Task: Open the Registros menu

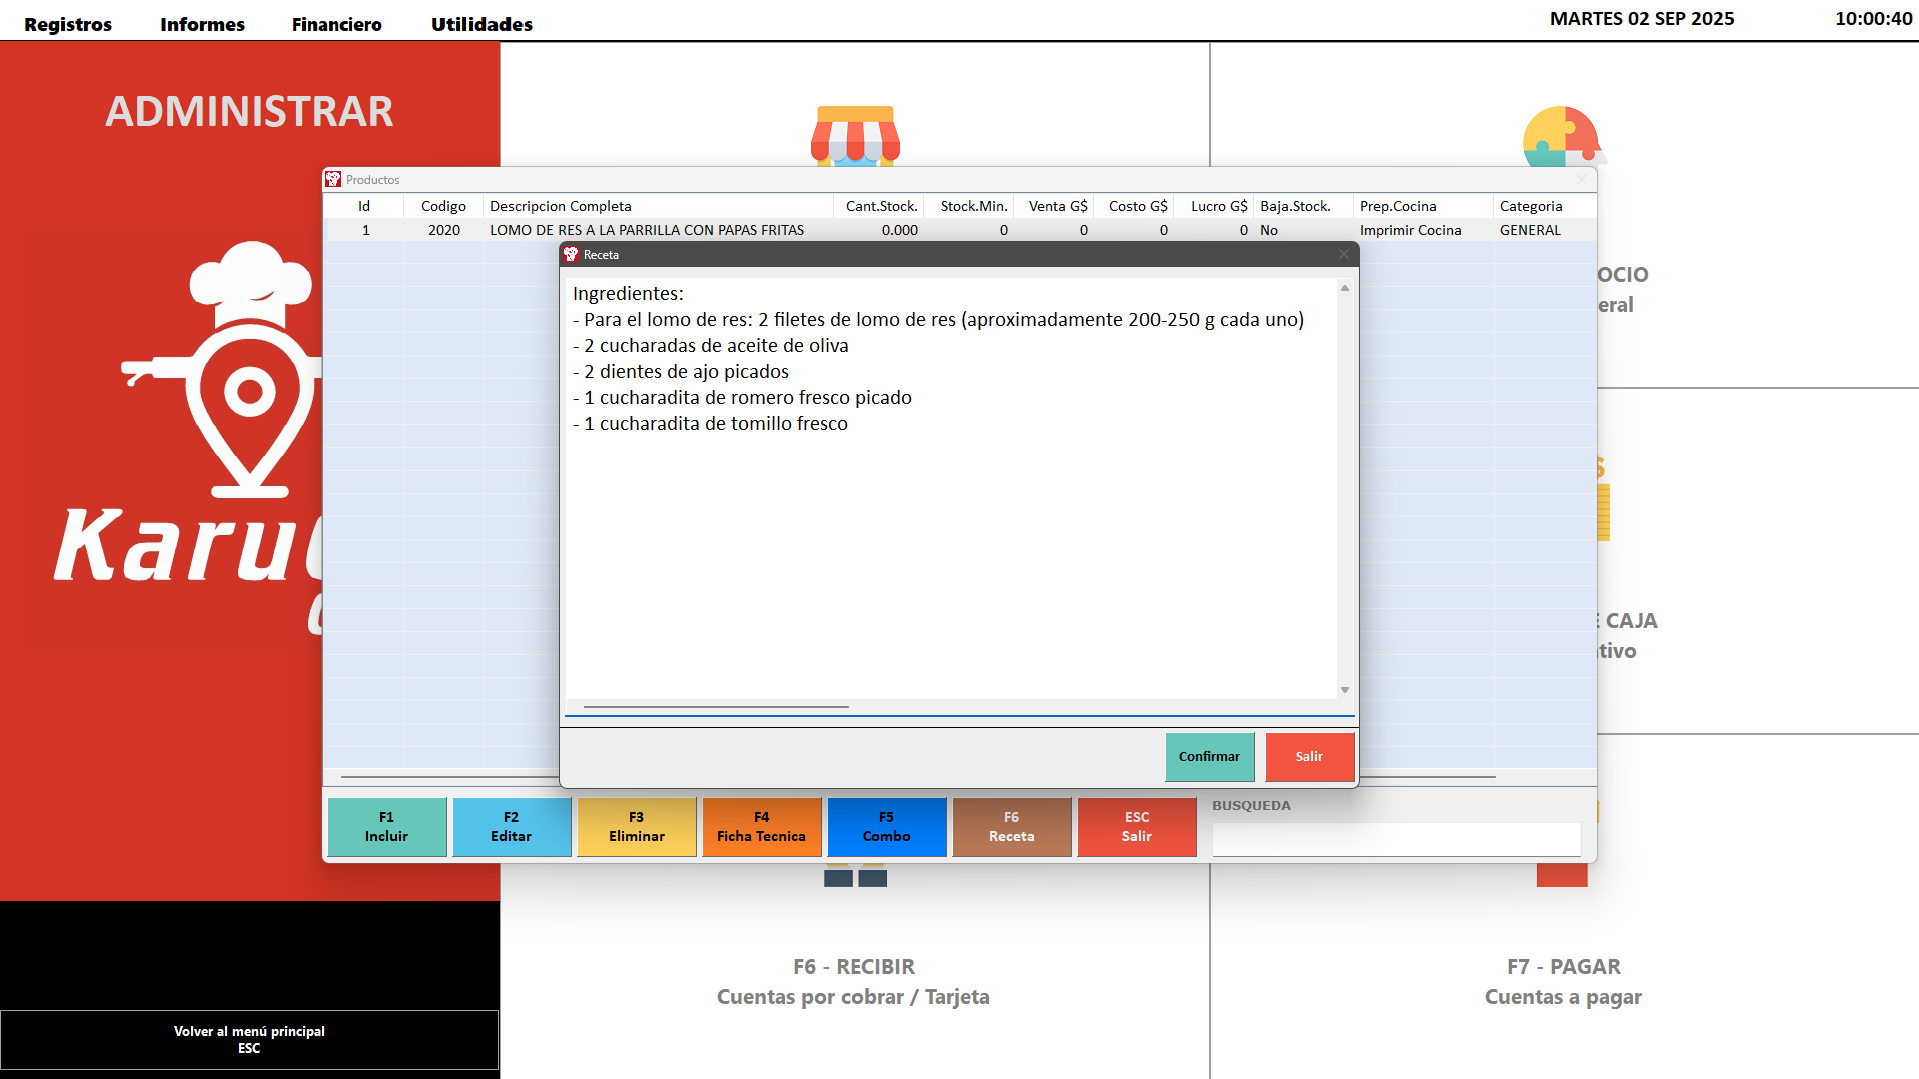Action: (68, 24)
